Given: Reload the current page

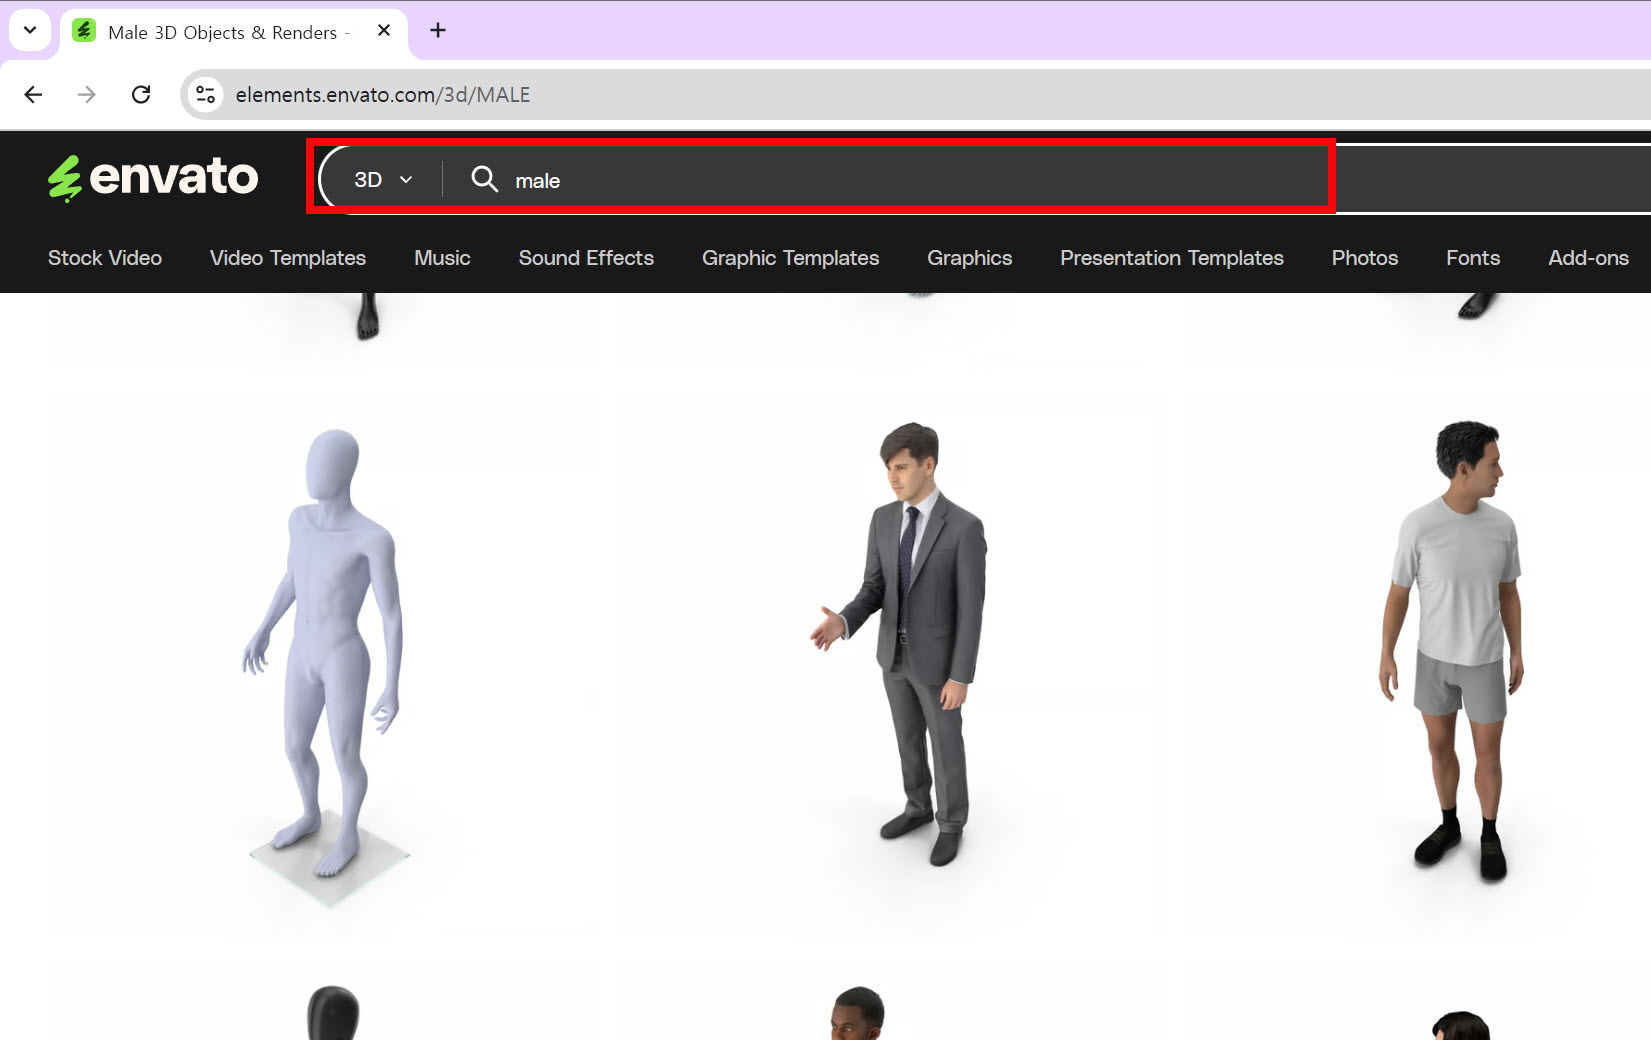Looking at the screenshot, I should 141,94.
